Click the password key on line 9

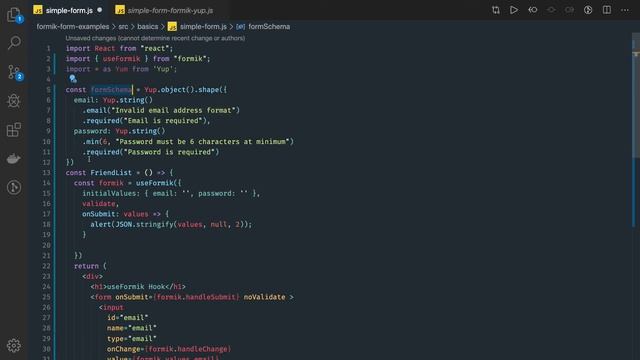pos(92,131)
